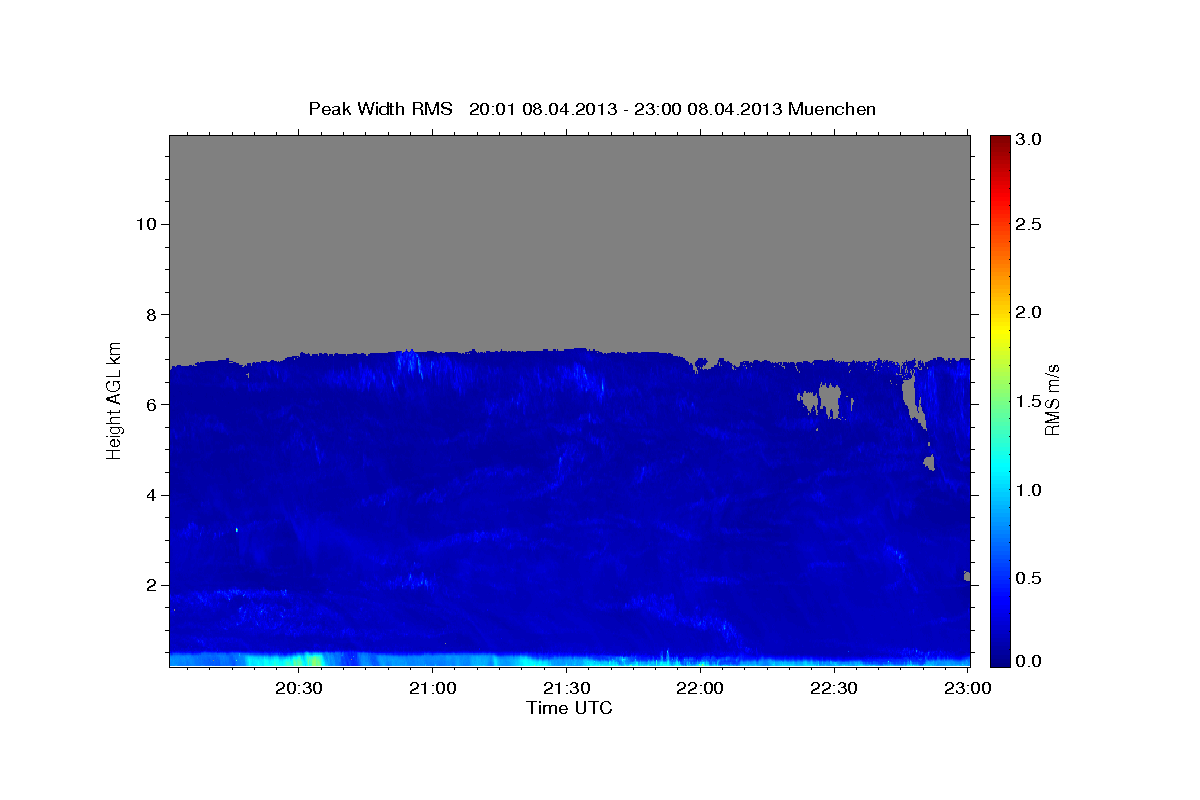
Task: Click the colorbar value 3.0
Action: [x=1029, y=140]
